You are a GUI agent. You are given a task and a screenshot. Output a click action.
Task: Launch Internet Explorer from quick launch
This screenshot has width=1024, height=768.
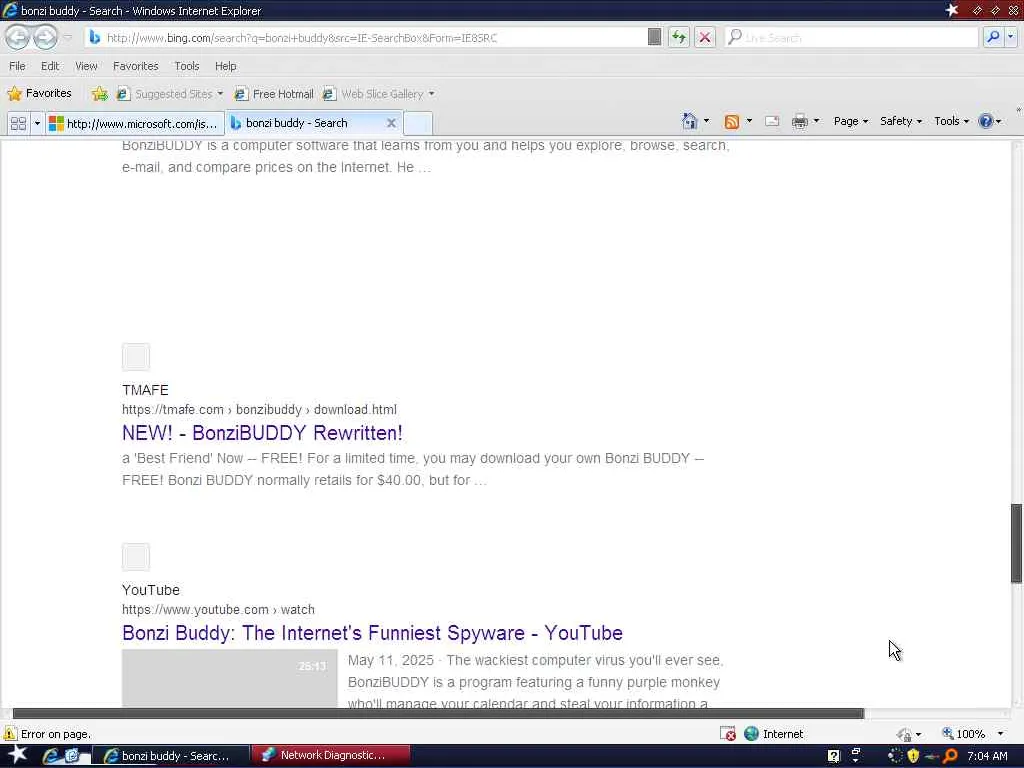[x=51, y=756]
